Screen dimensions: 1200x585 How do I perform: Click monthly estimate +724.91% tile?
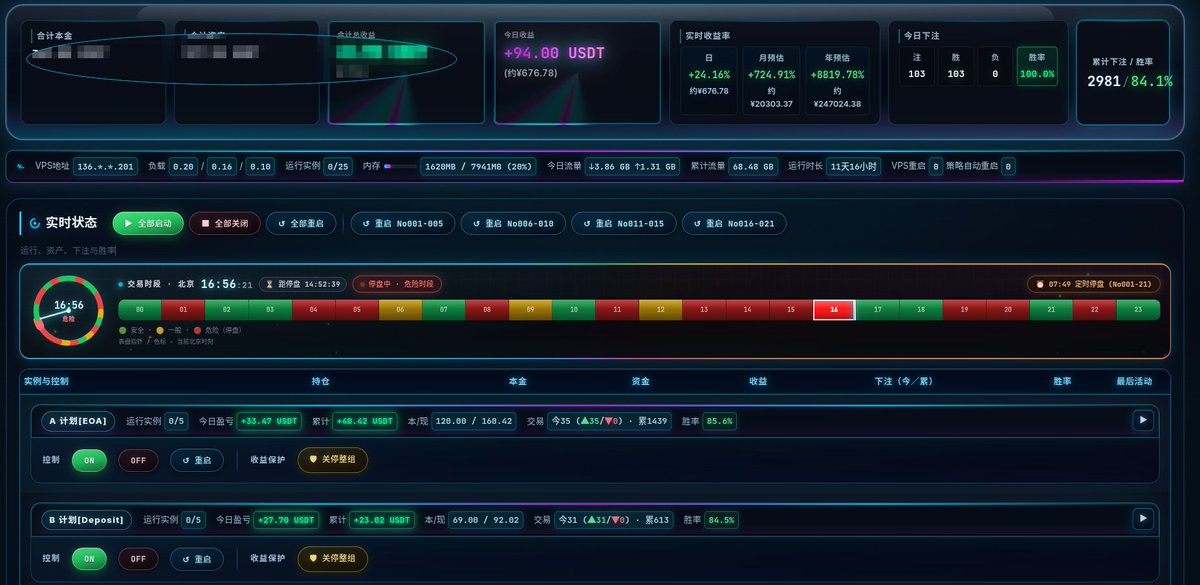pyautogui.click(x=770, y=81)
